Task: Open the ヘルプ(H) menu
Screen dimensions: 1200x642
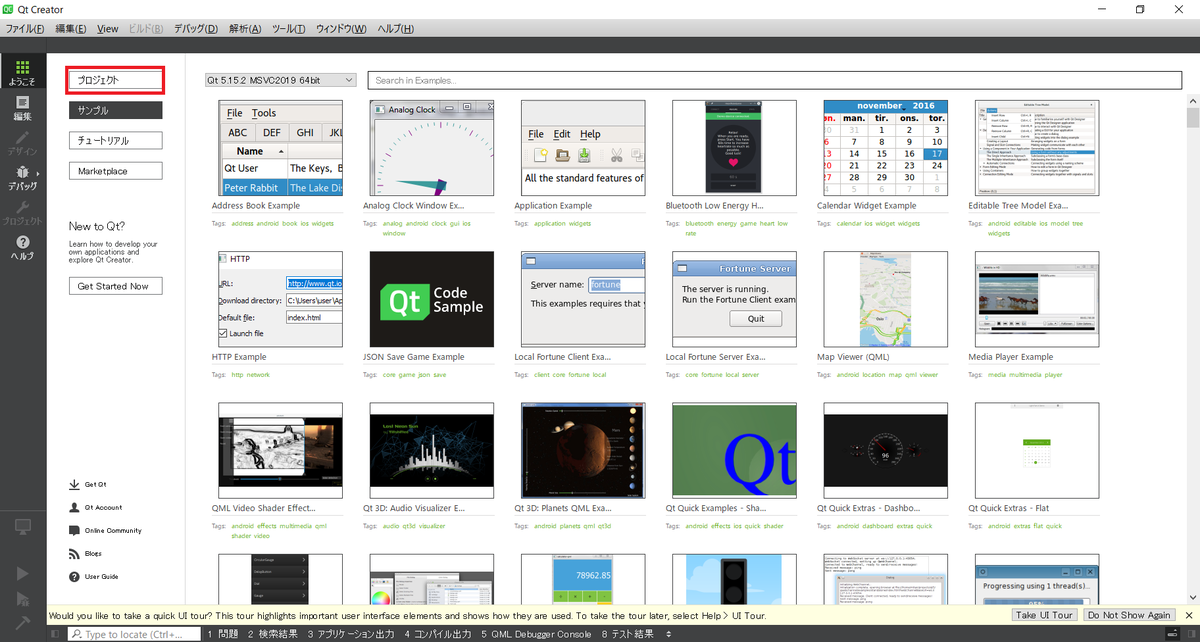Action: pyautogui.click(x=395, y=28)
